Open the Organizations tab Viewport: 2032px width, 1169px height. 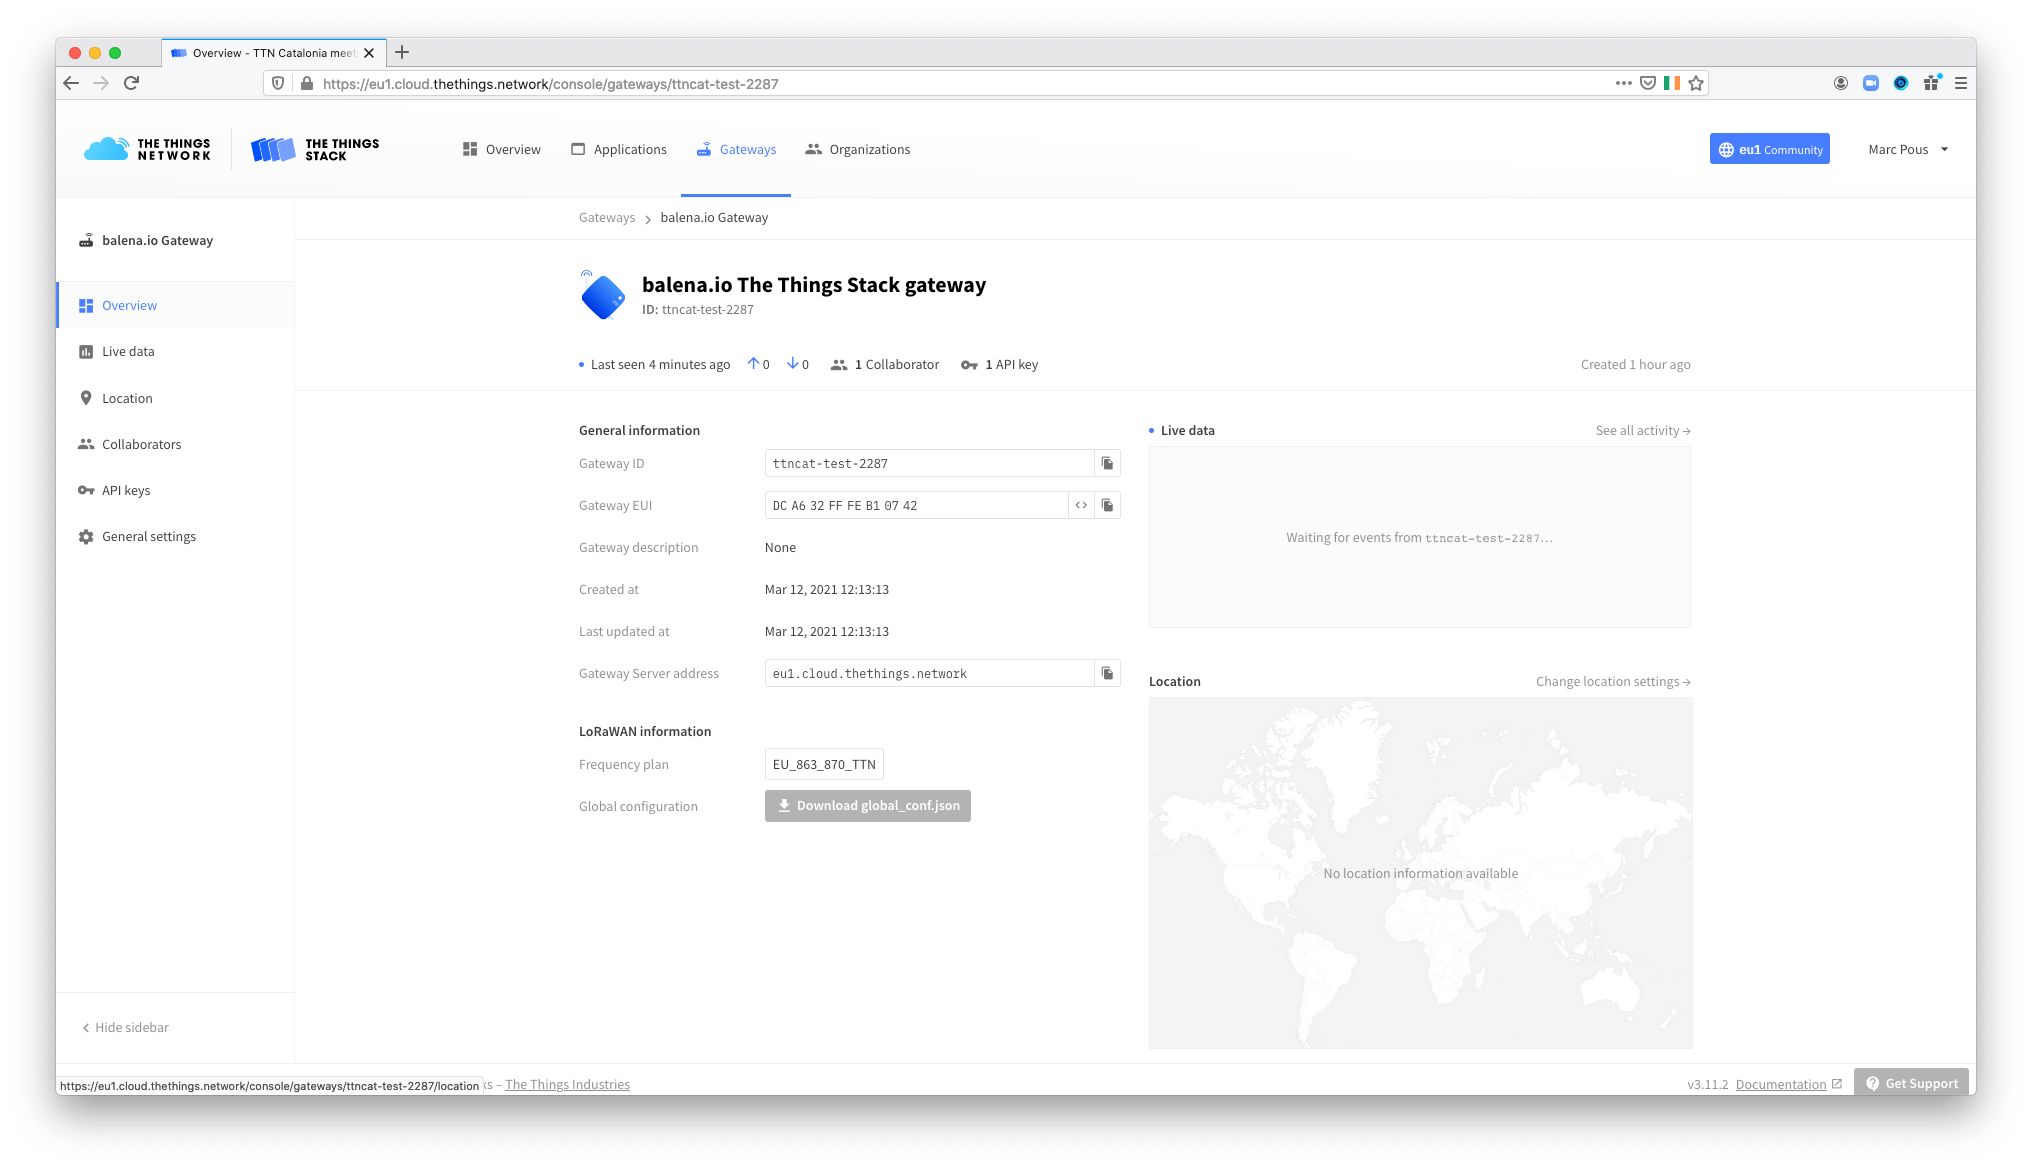(x=858, y=150)
